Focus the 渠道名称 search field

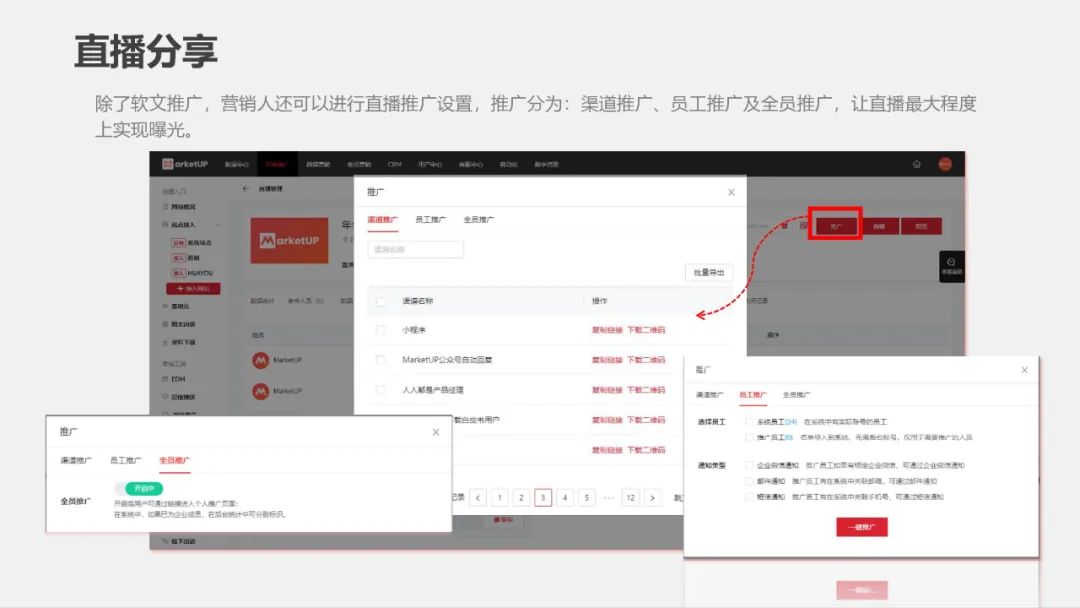click(x=415, y=249)
